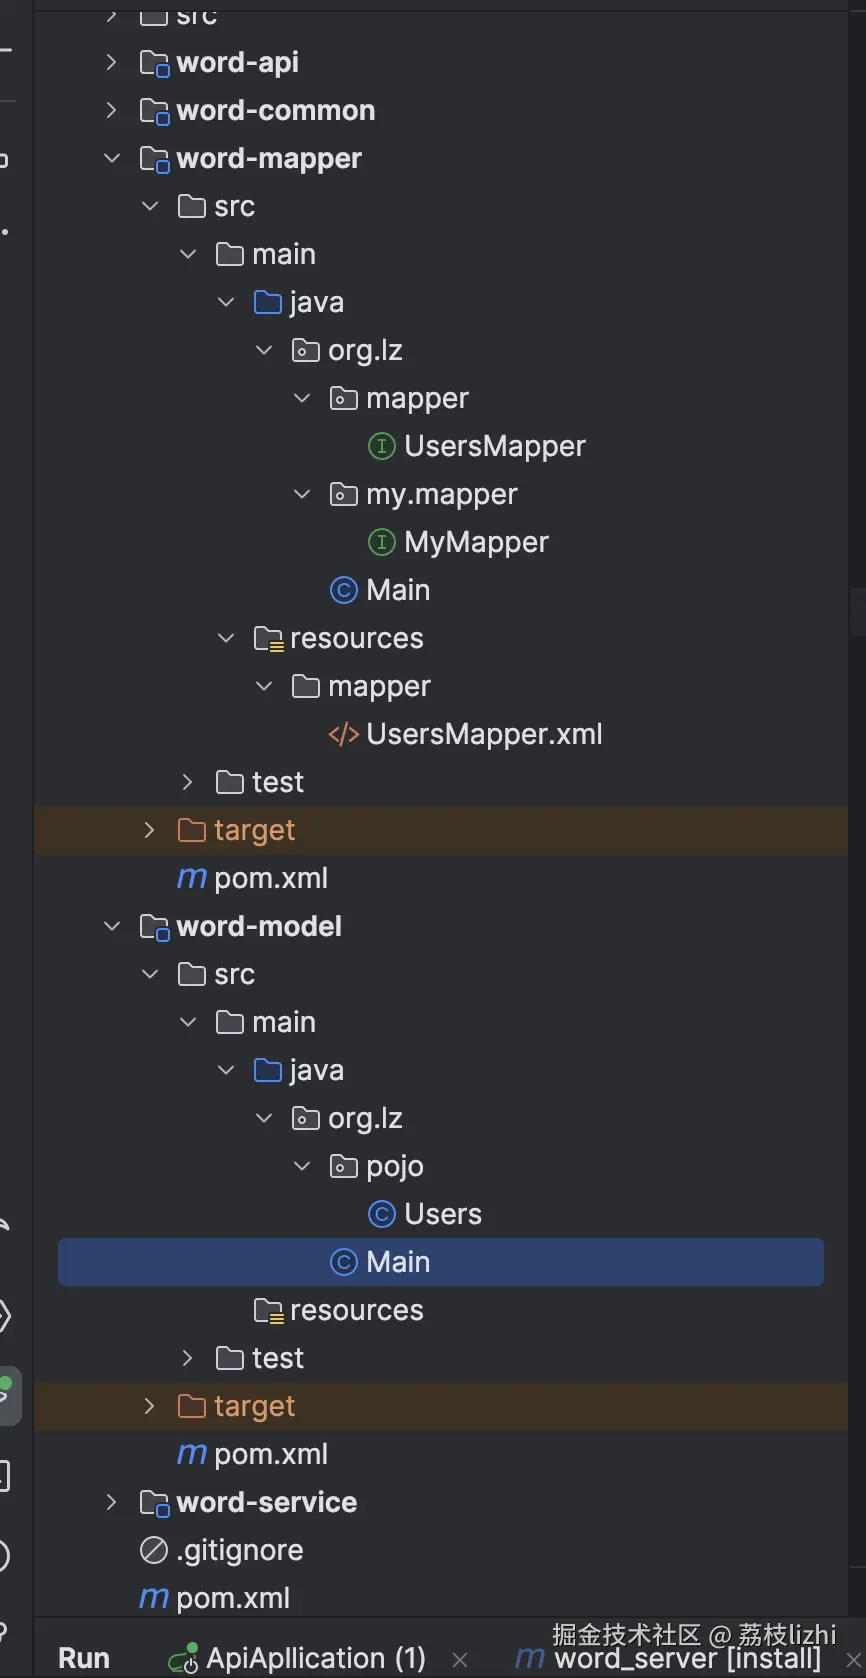Click the UsersMapper interface icon
The image size is (866, 1678).
[x=381, y=446]
